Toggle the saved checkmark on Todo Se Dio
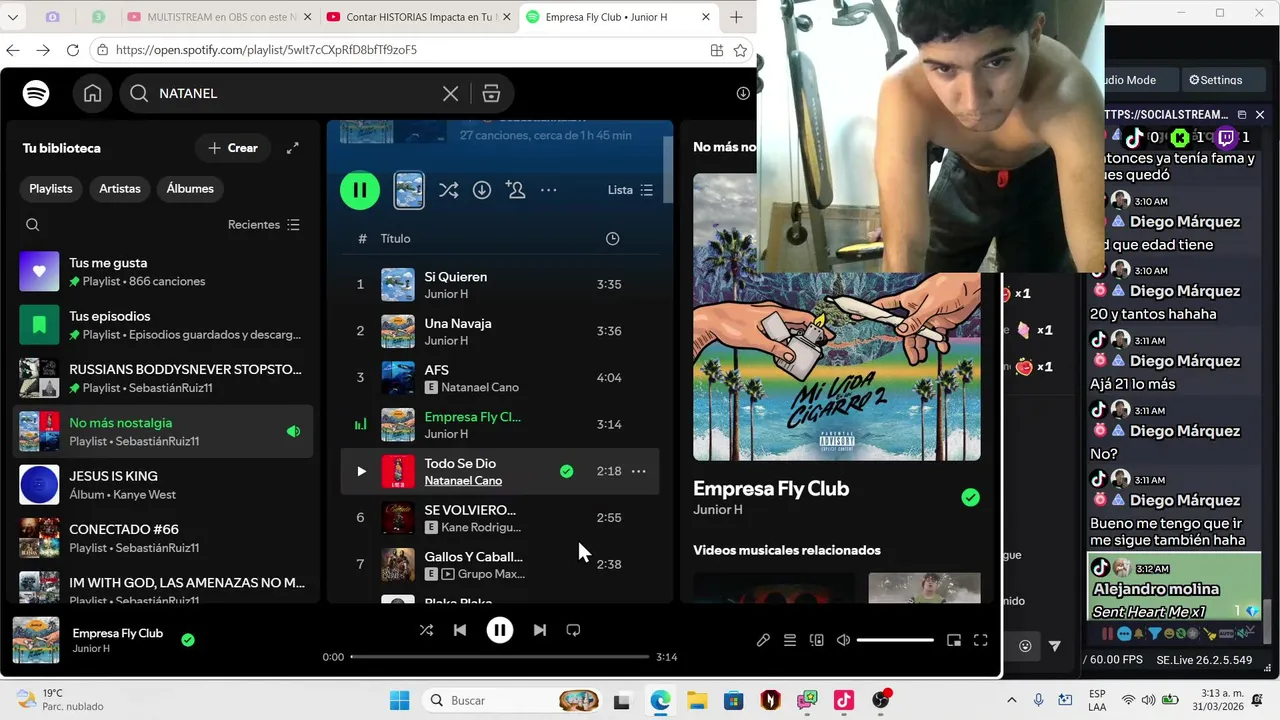1280x720 pixels. [567, 471]
